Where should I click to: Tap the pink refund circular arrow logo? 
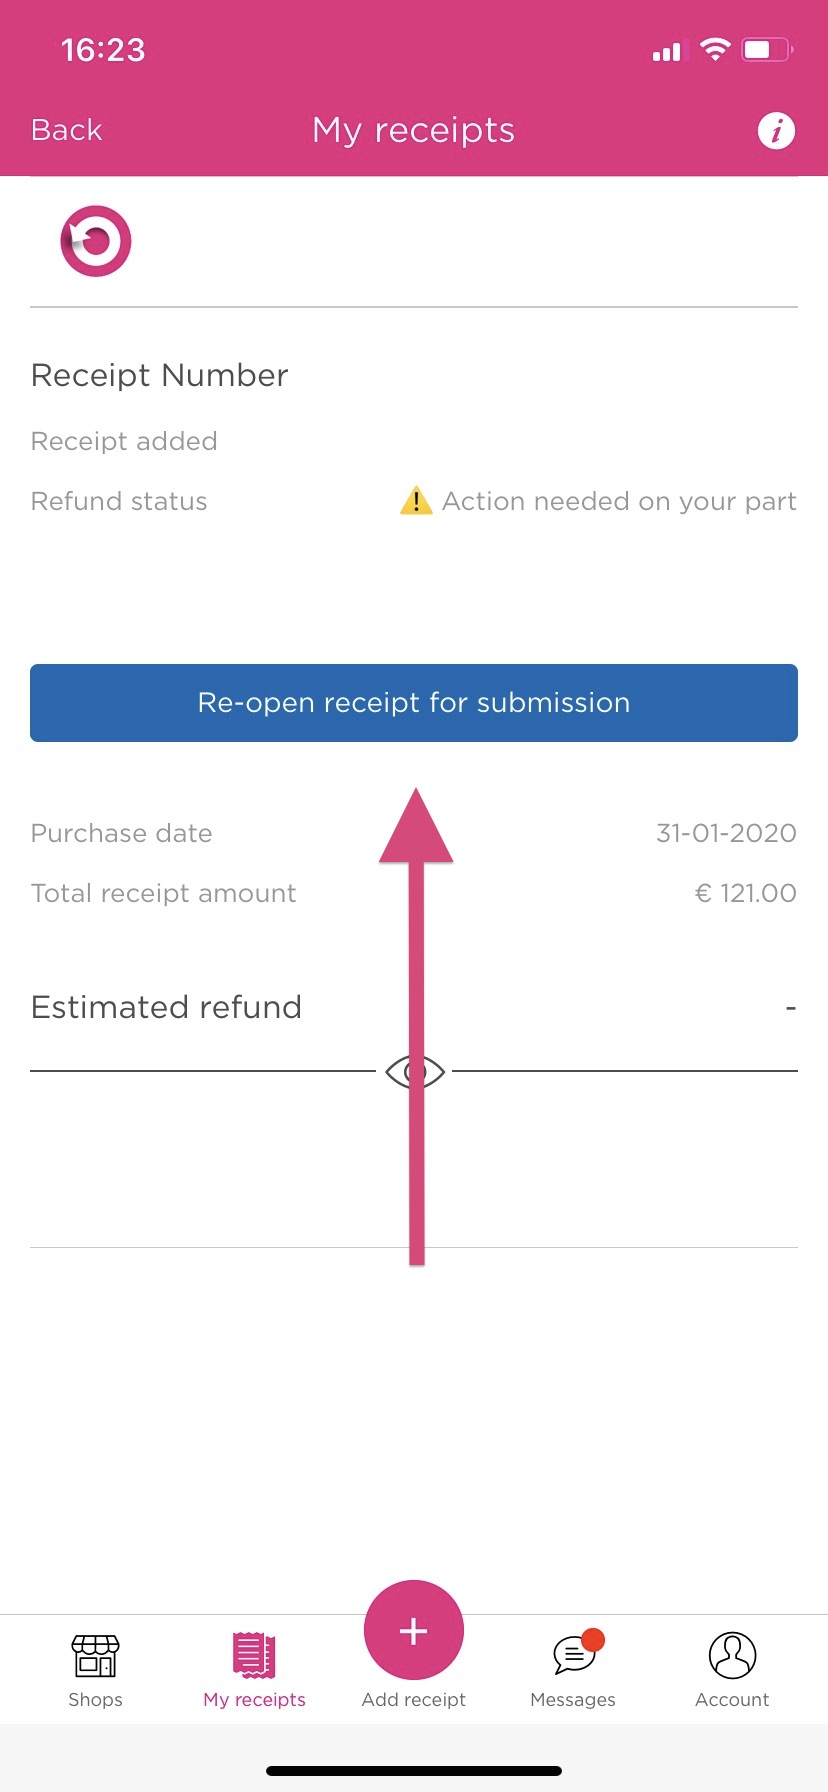pyautogui.click(x=96, y=241)
